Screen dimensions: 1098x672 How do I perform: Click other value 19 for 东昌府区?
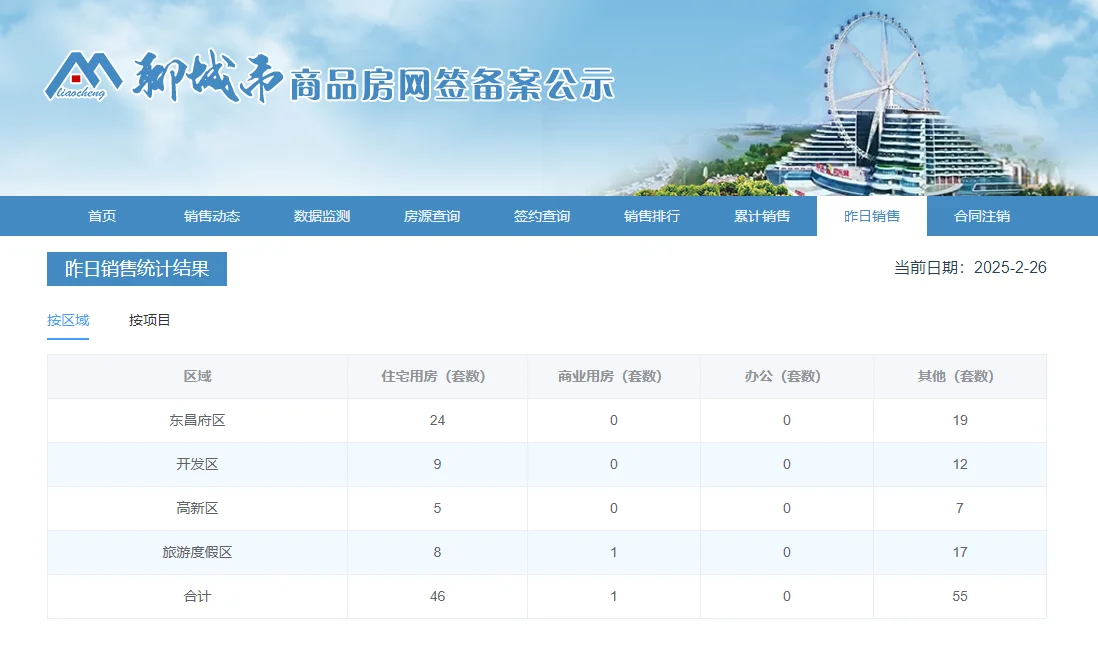coord(960,421)
